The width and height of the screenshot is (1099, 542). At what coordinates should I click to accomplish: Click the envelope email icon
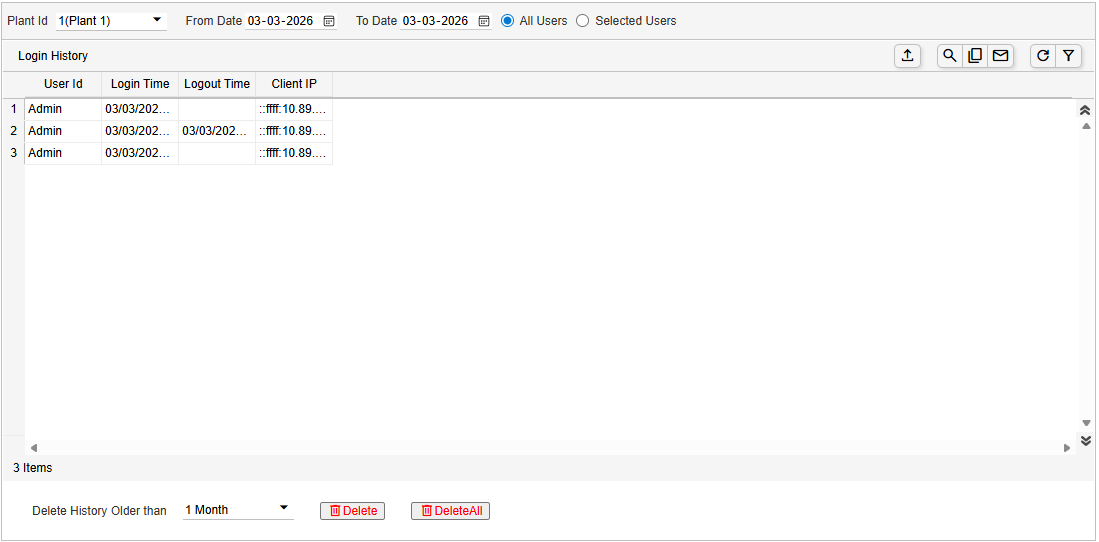[1000, 56]
